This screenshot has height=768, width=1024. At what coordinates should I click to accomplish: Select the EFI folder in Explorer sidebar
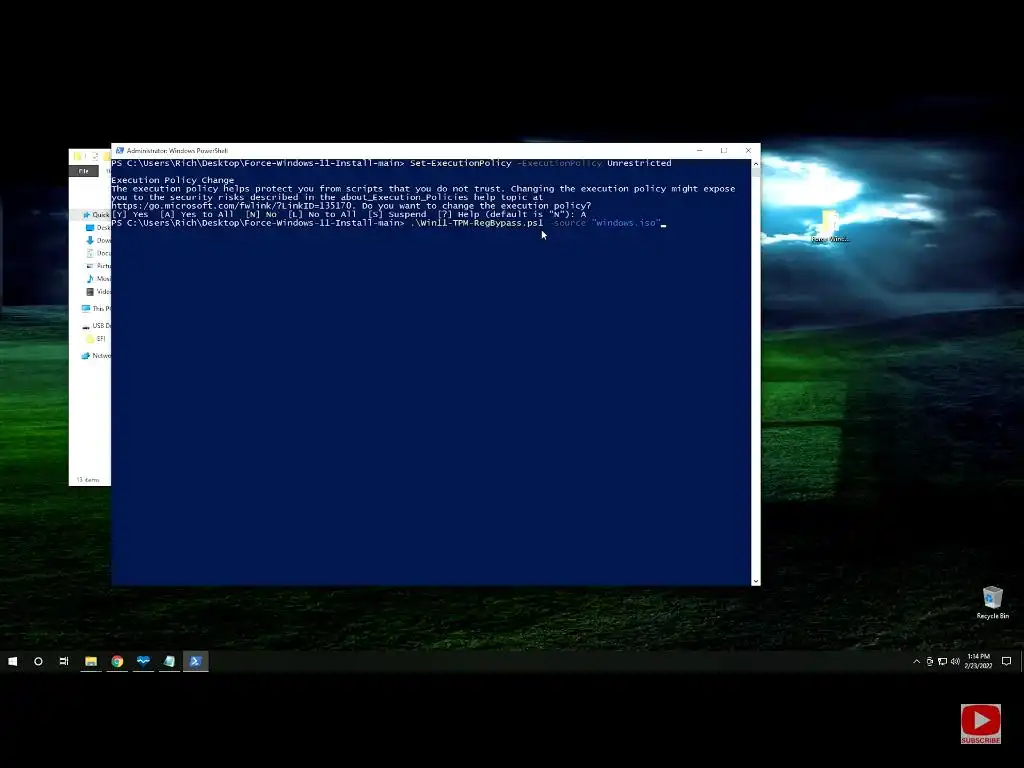coord(96,338)
